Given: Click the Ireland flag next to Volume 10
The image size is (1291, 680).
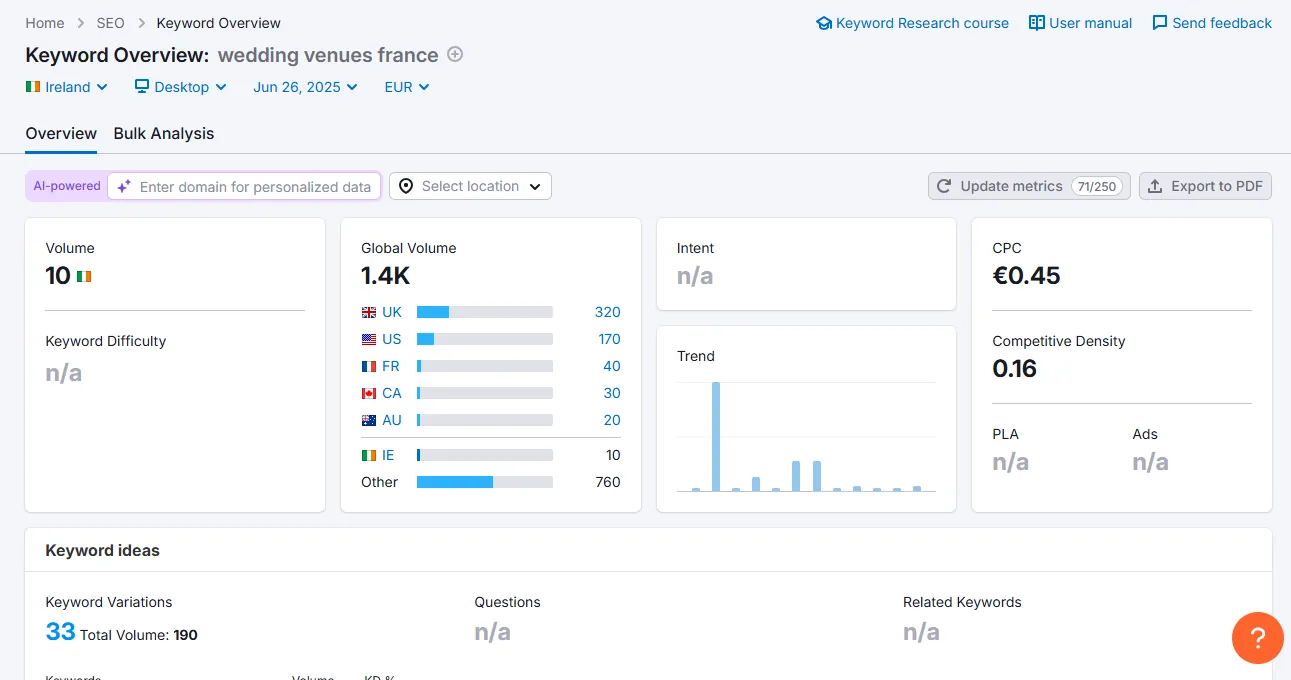Looking at the screenshot, I should (84, 276).
